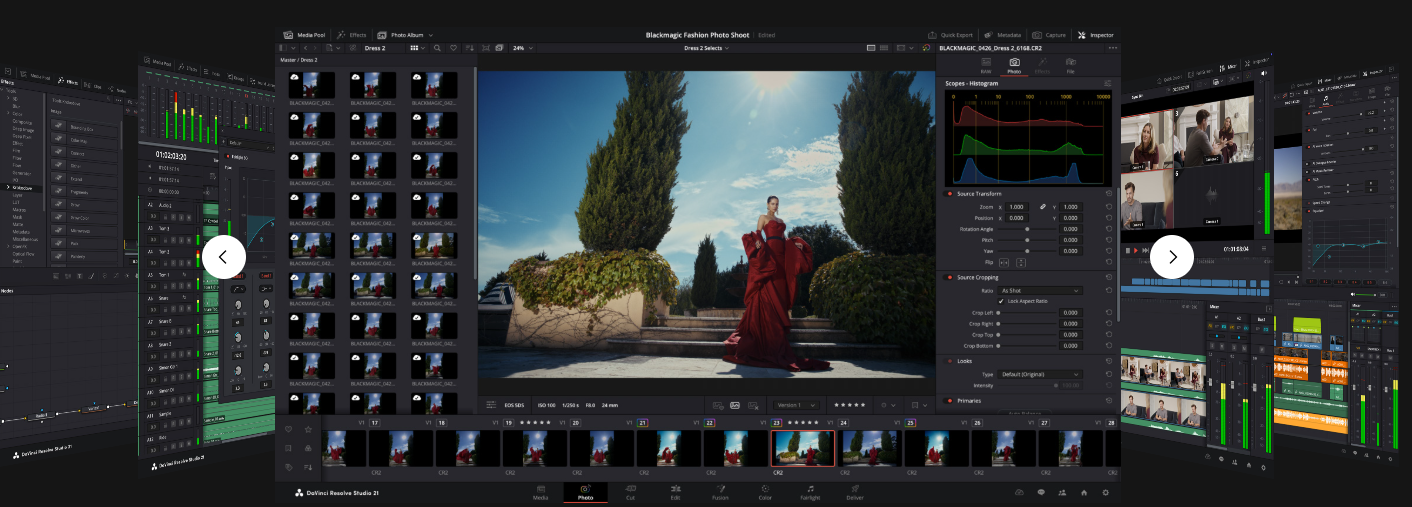The image size is (1412, 507).
Task: Open project settings gear icon
Action: pyautogui.click(x=1105, y=493)
